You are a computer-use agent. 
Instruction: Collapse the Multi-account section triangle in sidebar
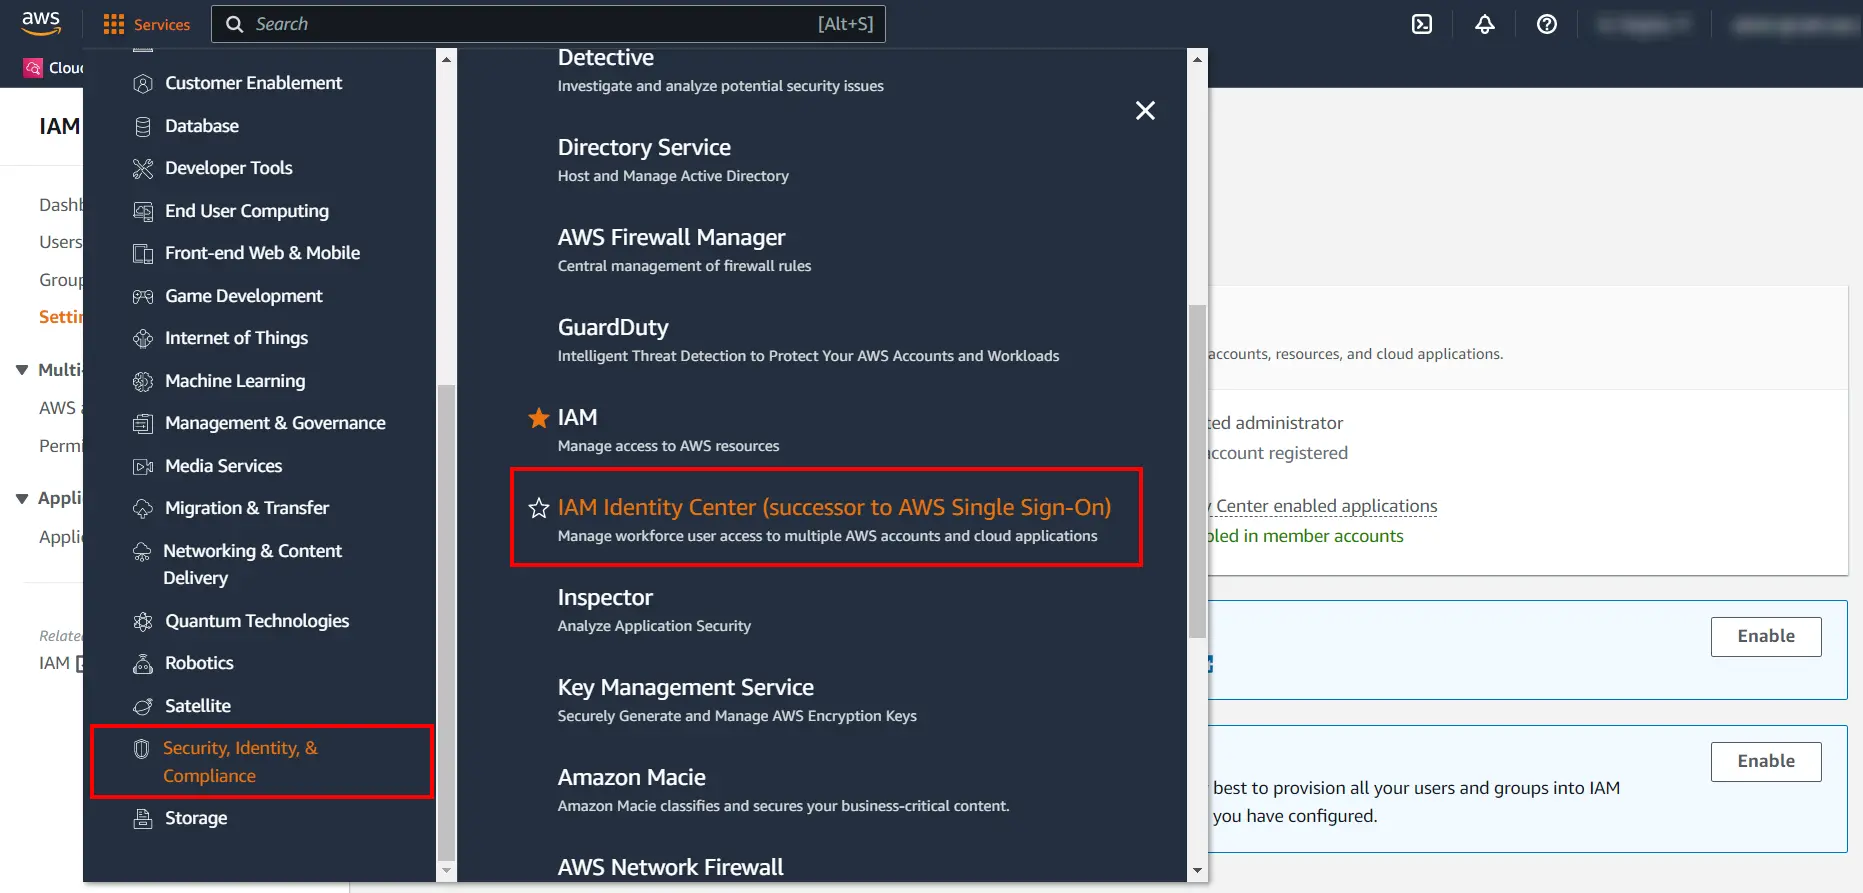(22, 370)
